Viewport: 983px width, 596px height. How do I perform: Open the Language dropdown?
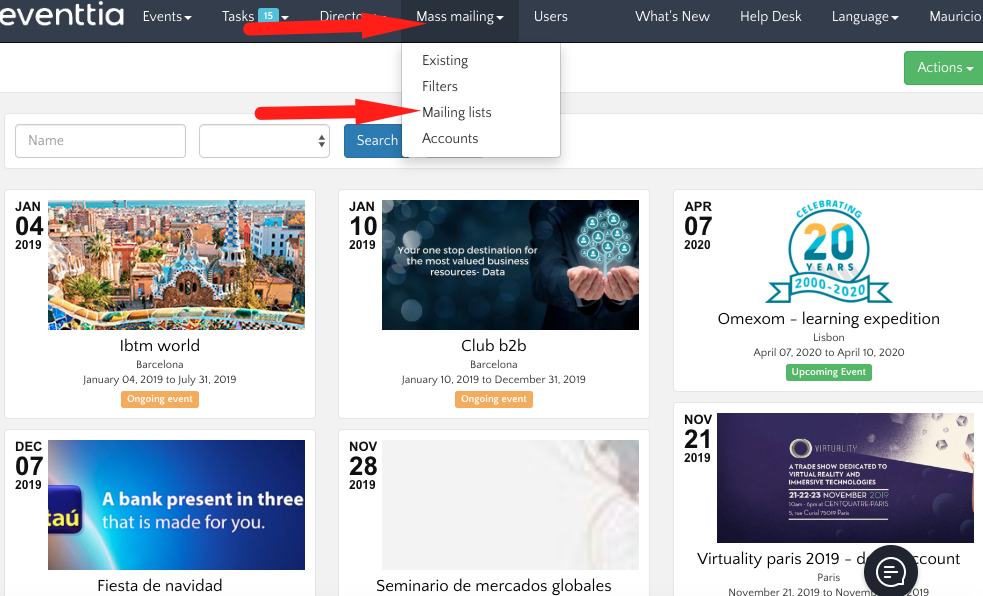click(865, 17)
